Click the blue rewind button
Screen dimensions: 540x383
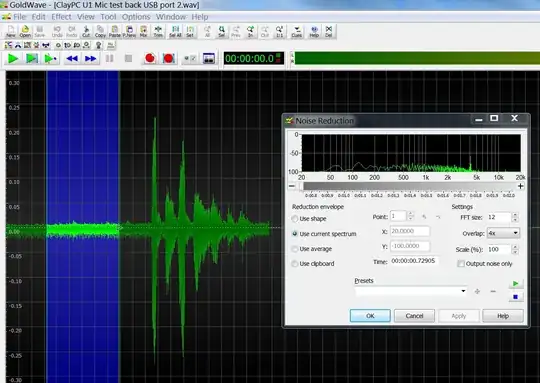72,59
